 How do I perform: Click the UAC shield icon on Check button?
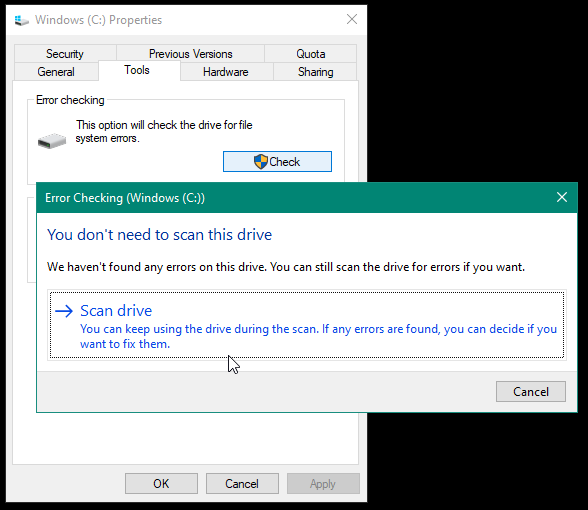click(x=261, y=162)
